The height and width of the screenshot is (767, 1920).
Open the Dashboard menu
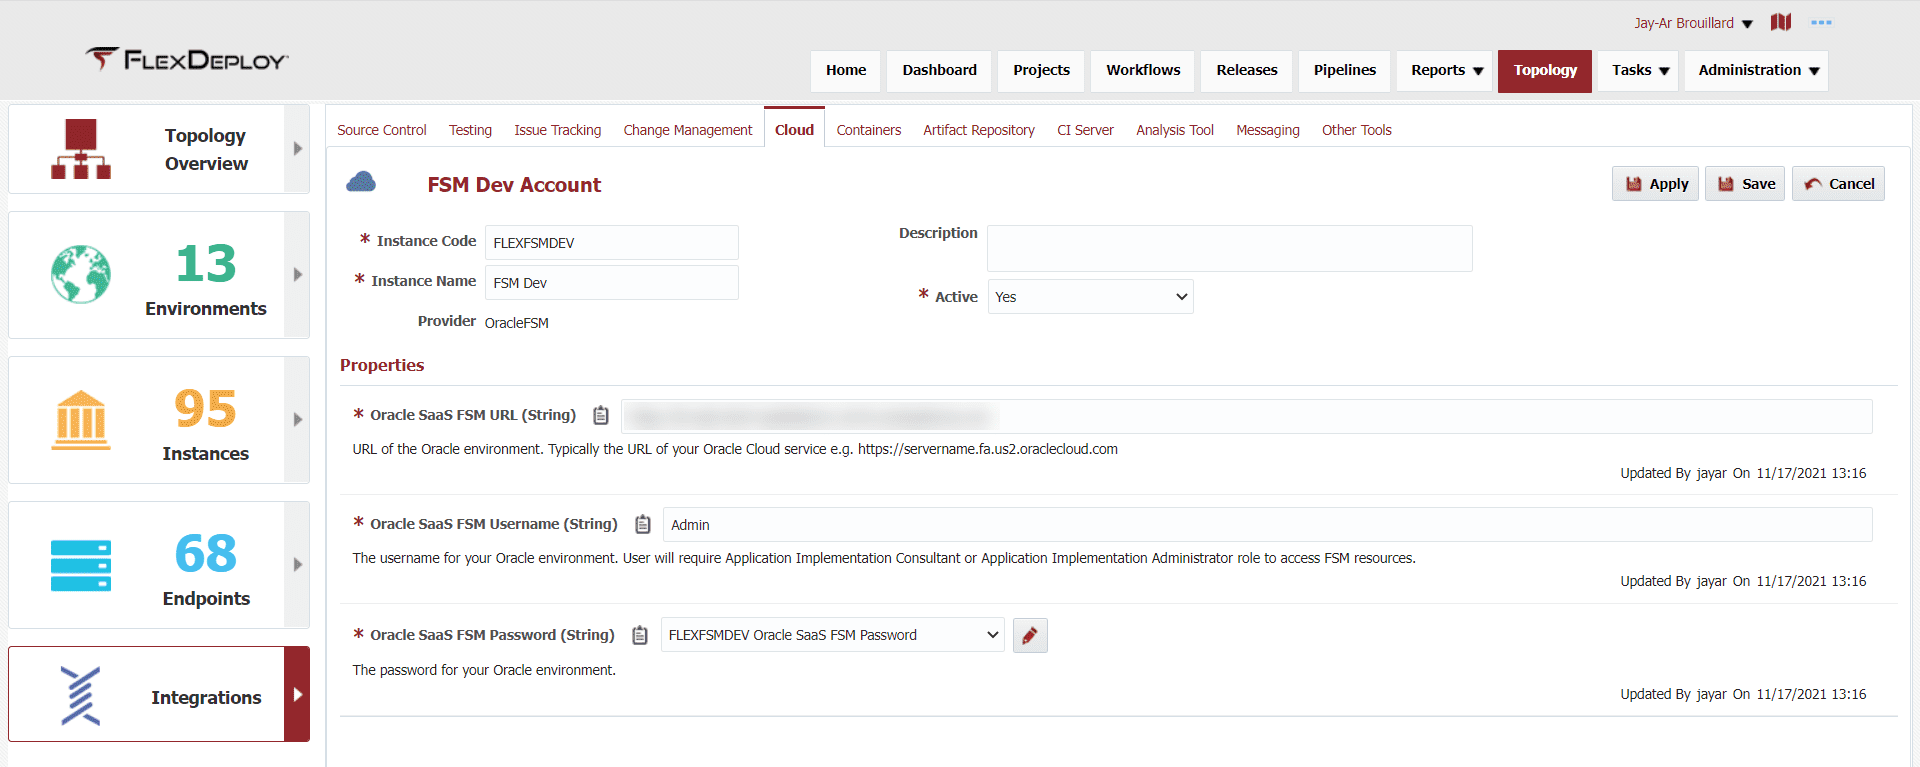pyautogui.click(x=939, y=71)
